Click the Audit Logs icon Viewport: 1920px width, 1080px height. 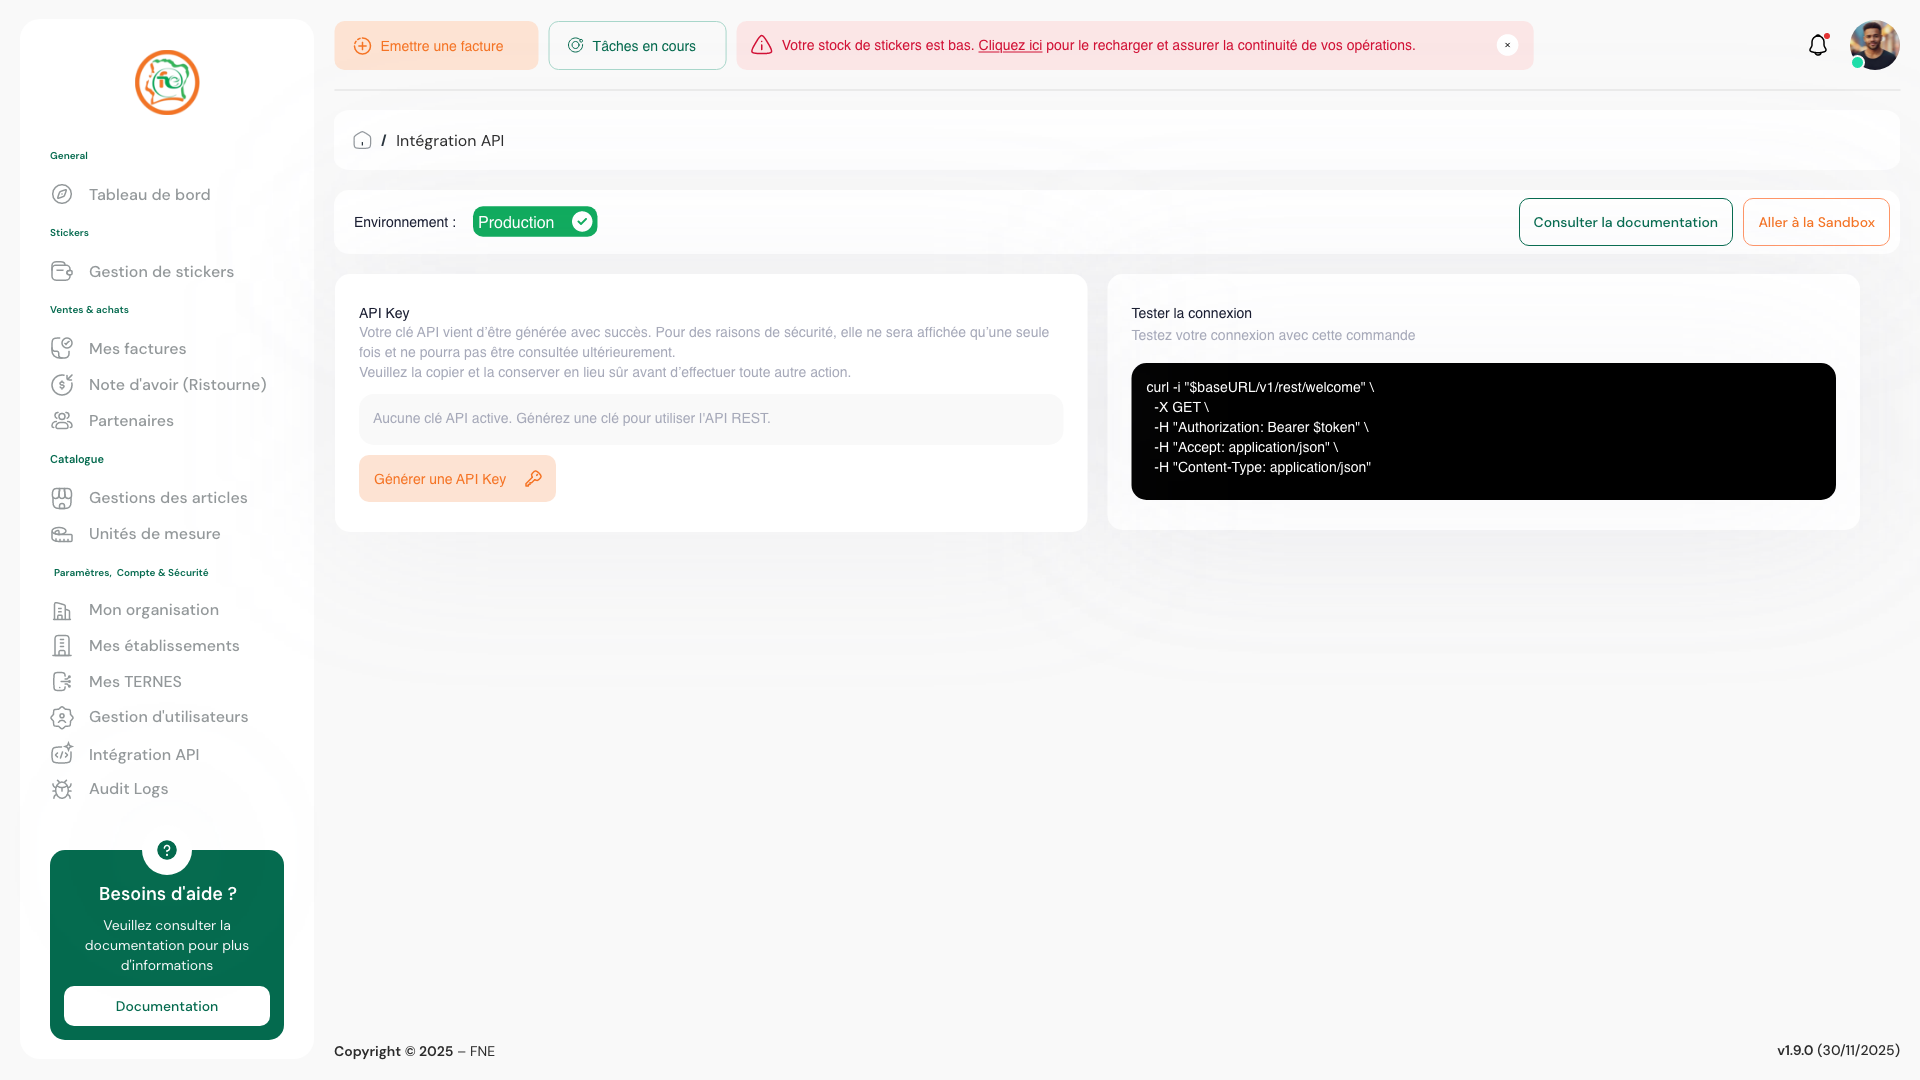point(62,789)
